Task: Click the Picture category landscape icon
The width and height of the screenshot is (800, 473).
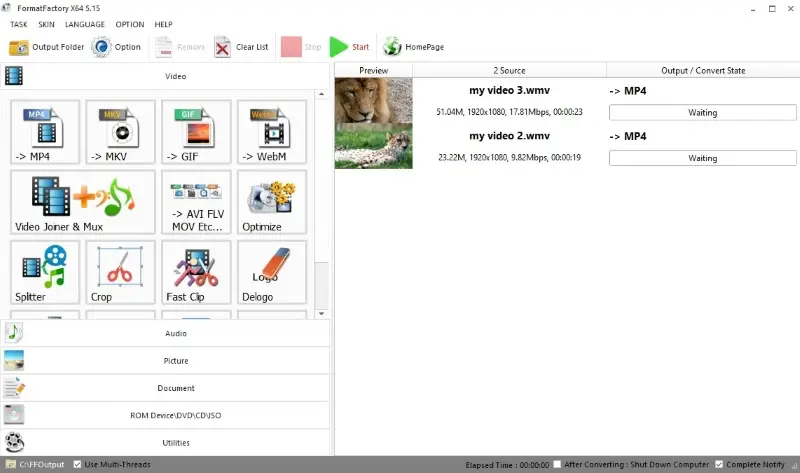Action: [14, 361]
